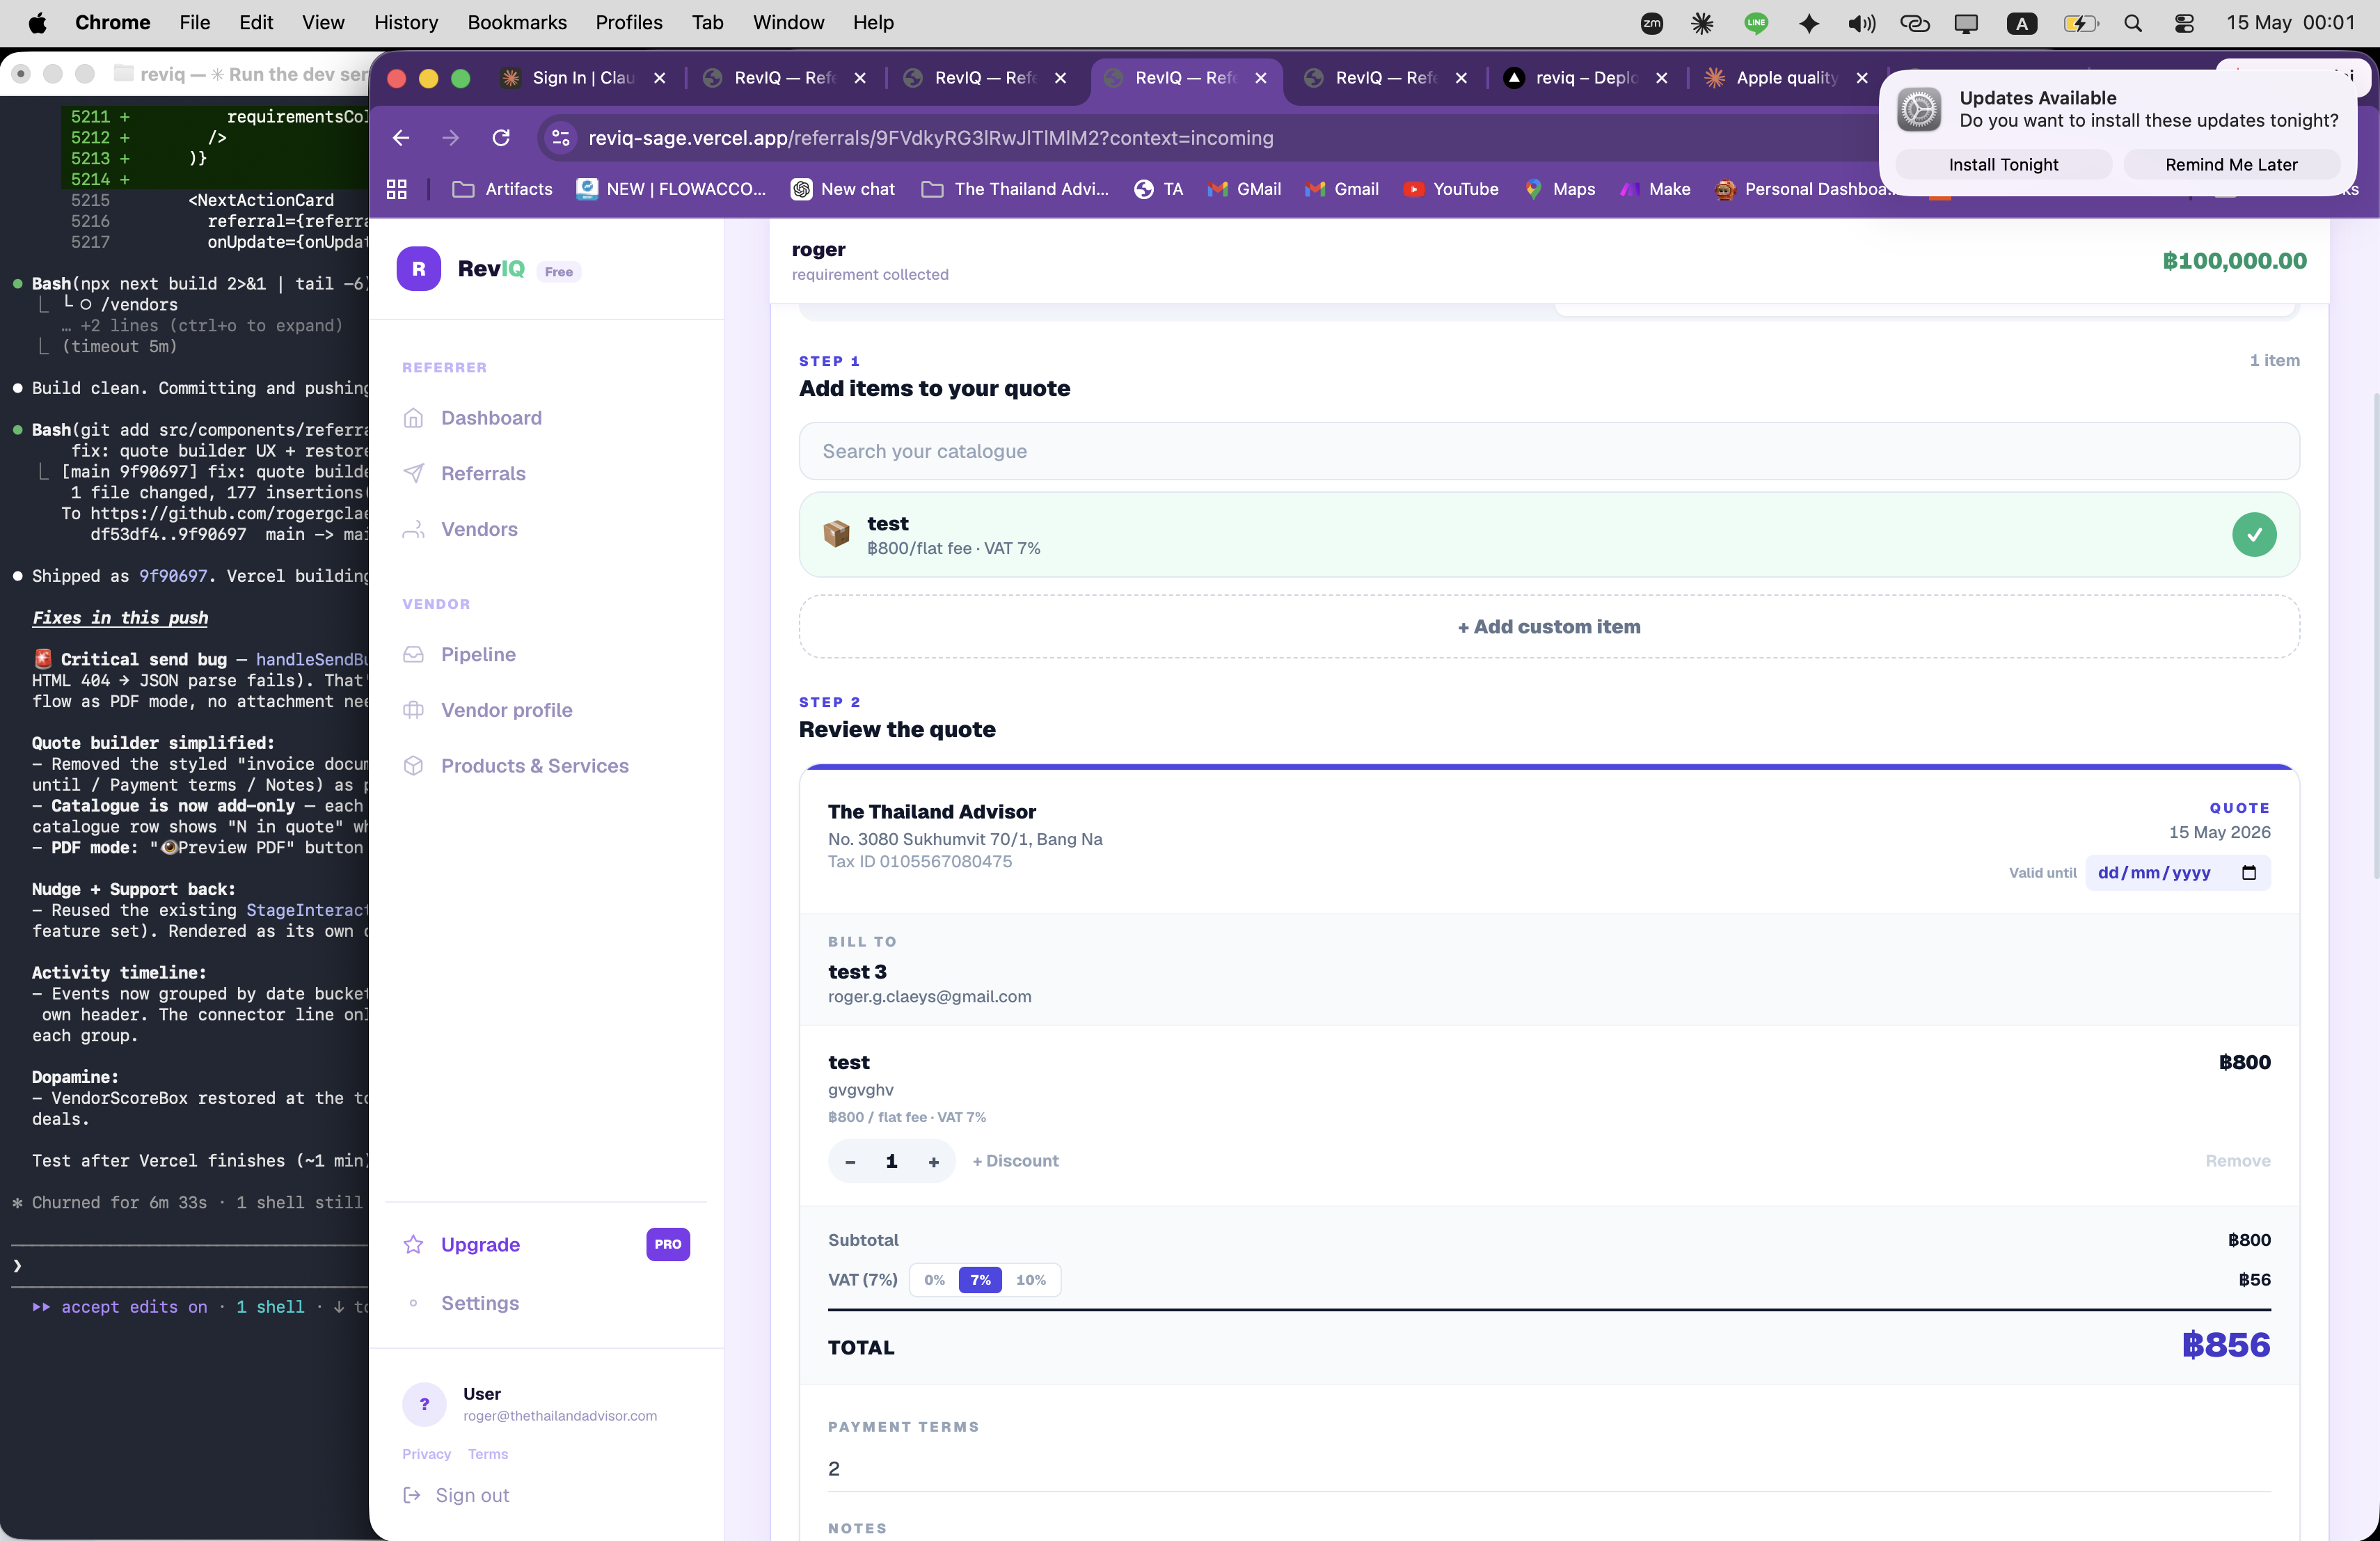Click the LINE icon in menu bar
Screen dimensions: 2380x1541
(x=1756, y=23)
